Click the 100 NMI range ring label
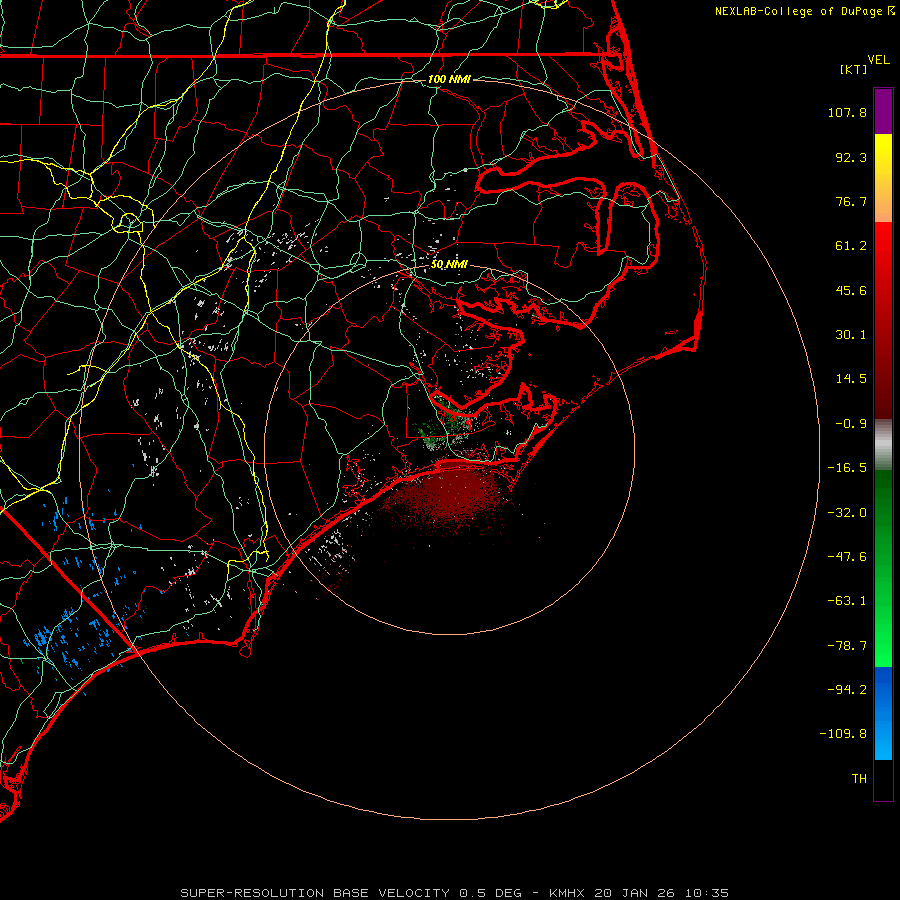Image resolution: width=900 pixels, height=900 pixels. [449, 79]
